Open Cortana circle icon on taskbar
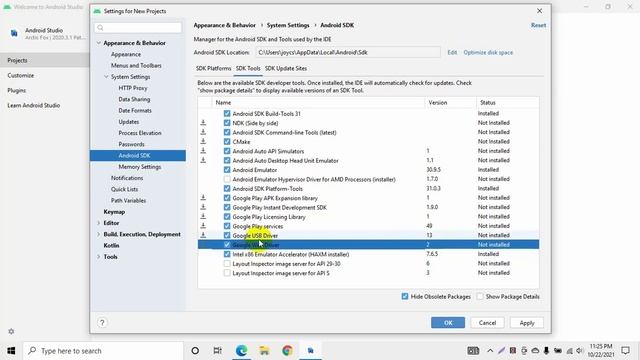640x360 pixels. (195, 351)
